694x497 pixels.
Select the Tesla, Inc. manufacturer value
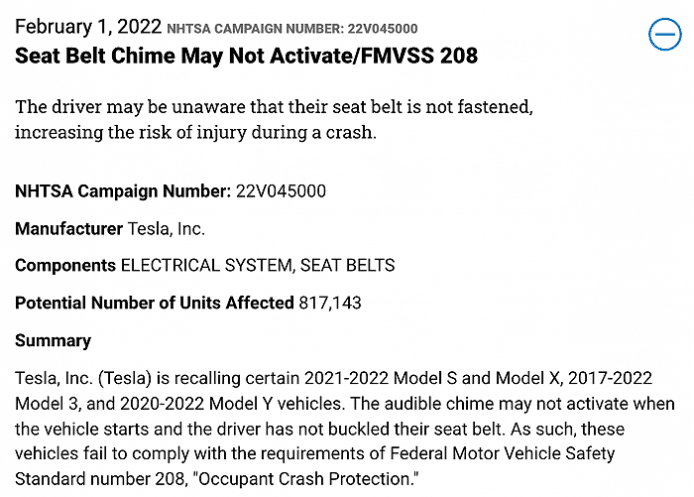(166, 228)
